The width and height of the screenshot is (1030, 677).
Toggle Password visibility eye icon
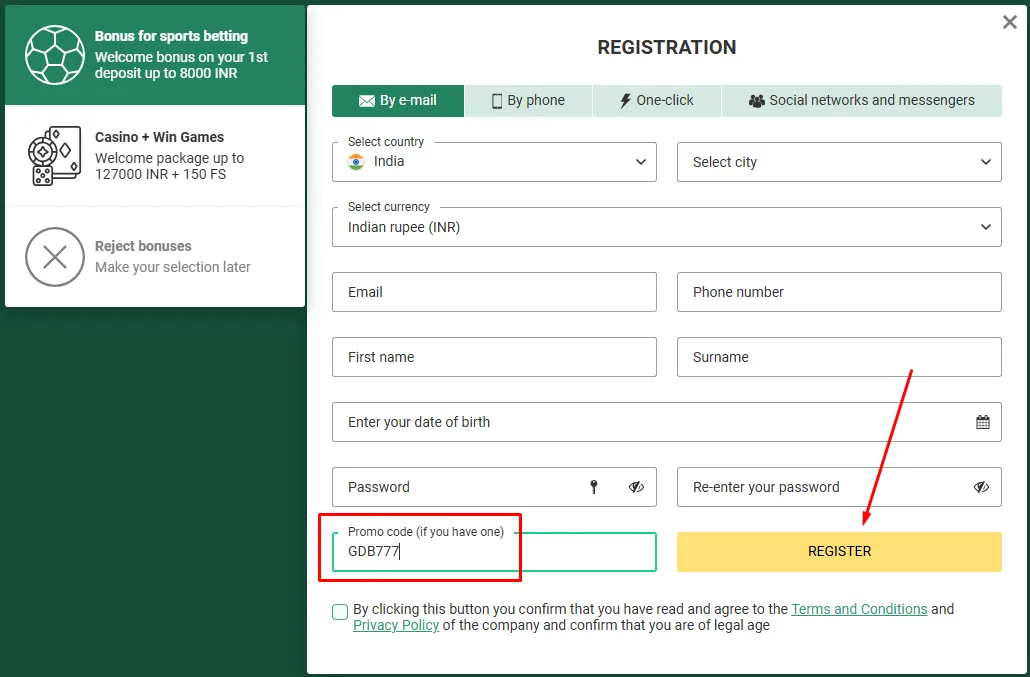tap(636, 487)
